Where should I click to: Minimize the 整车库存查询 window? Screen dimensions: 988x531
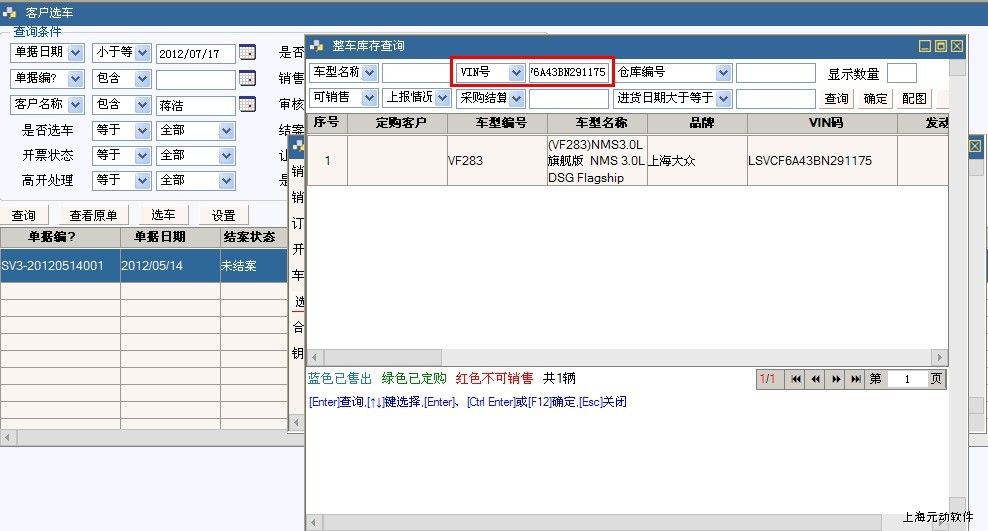click(x=926, y=46)
